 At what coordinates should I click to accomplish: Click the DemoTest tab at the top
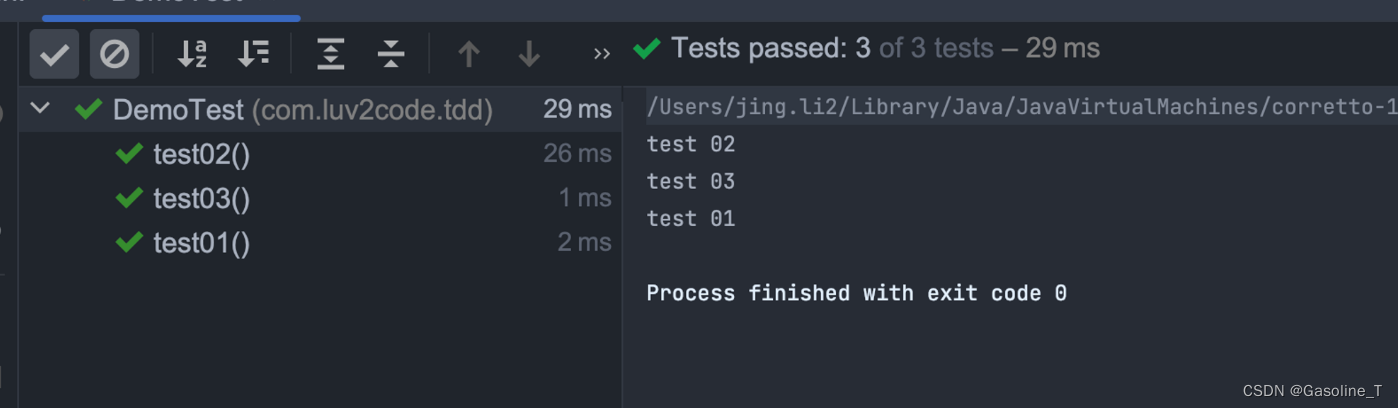point(175,3)
